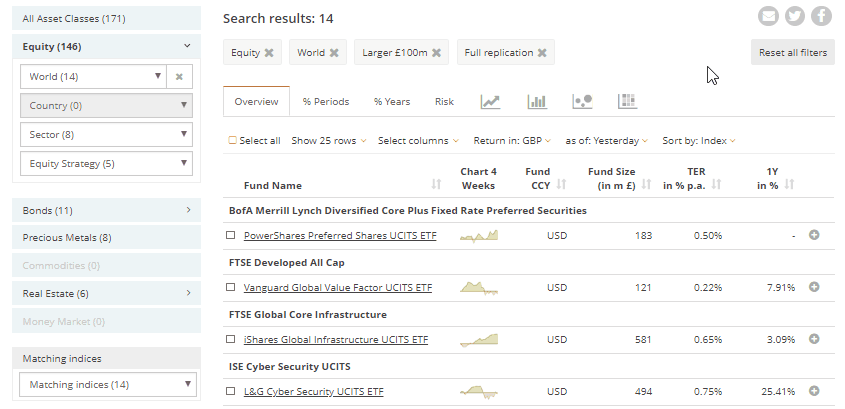The width and height of the screenshot is (845, 409).
Task: Open the line chart view tab
Action: (x=490, y=101)
